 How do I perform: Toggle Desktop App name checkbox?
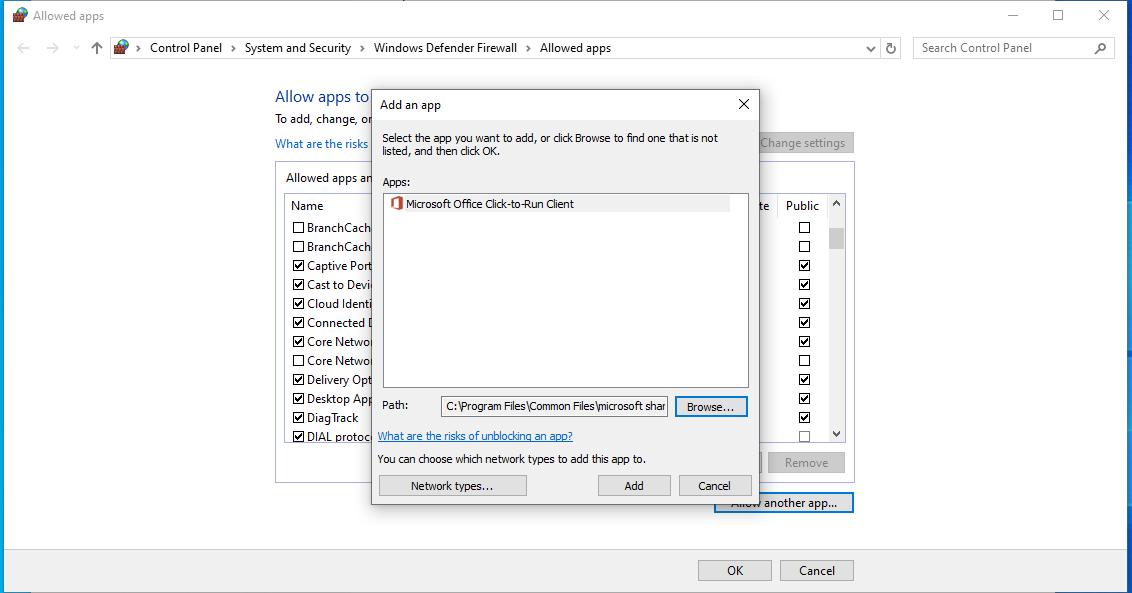pos(298,398)
